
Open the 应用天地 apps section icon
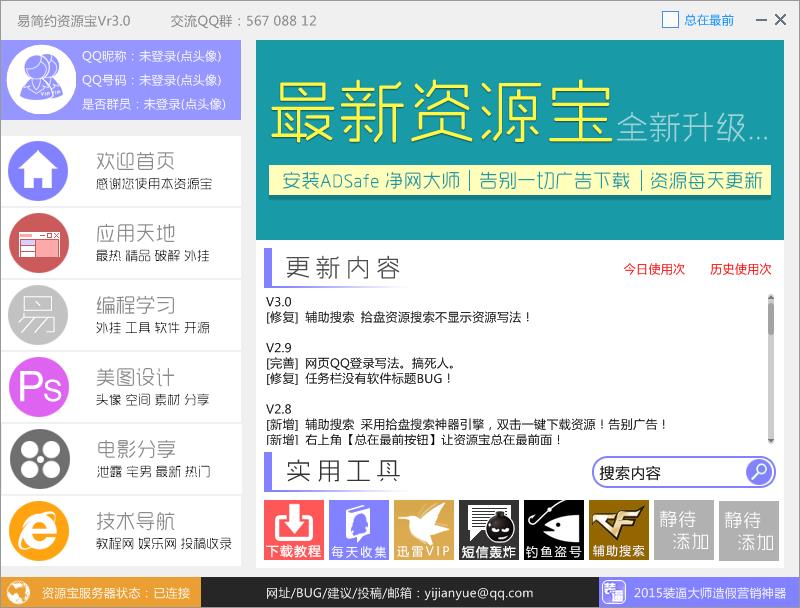38,243
